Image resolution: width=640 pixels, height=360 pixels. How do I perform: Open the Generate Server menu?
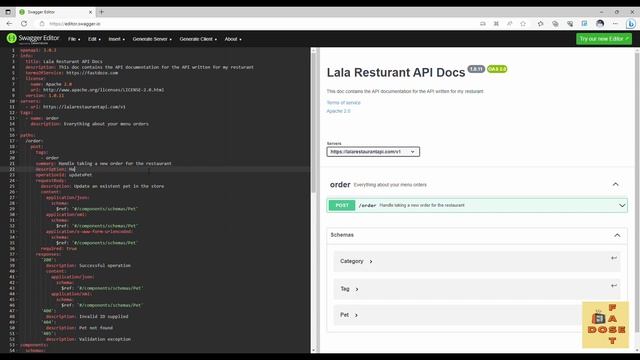click(152, 39)
